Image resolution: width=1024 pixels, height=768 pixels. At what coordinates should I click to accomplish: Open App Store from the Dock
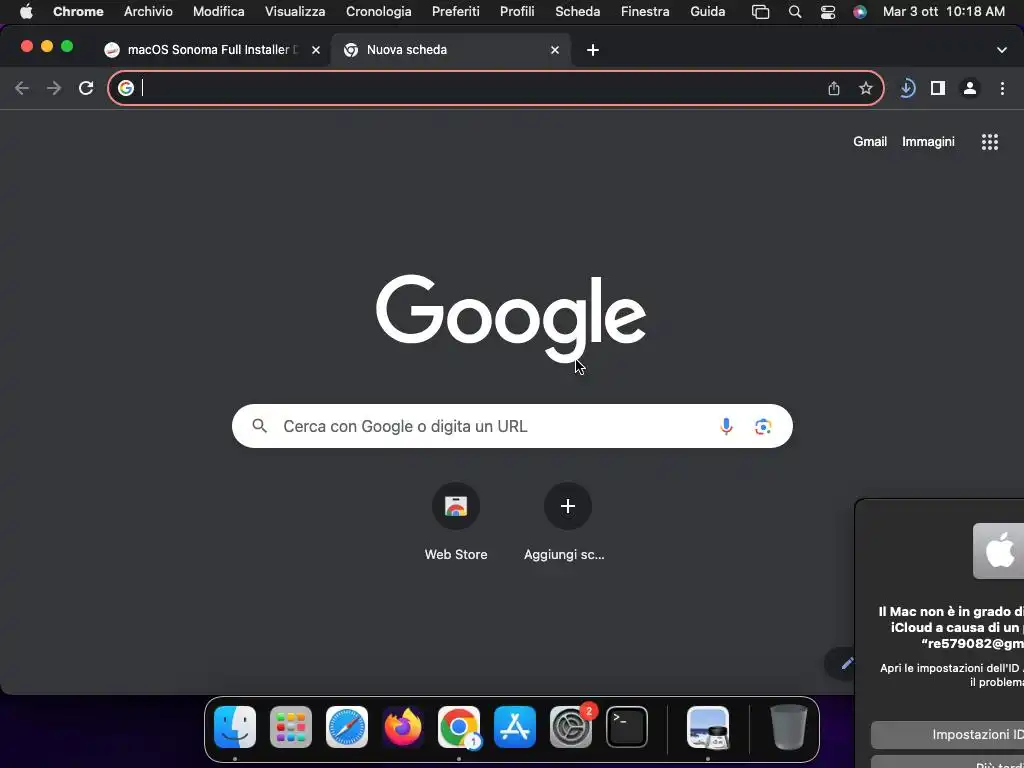(515, 727)
